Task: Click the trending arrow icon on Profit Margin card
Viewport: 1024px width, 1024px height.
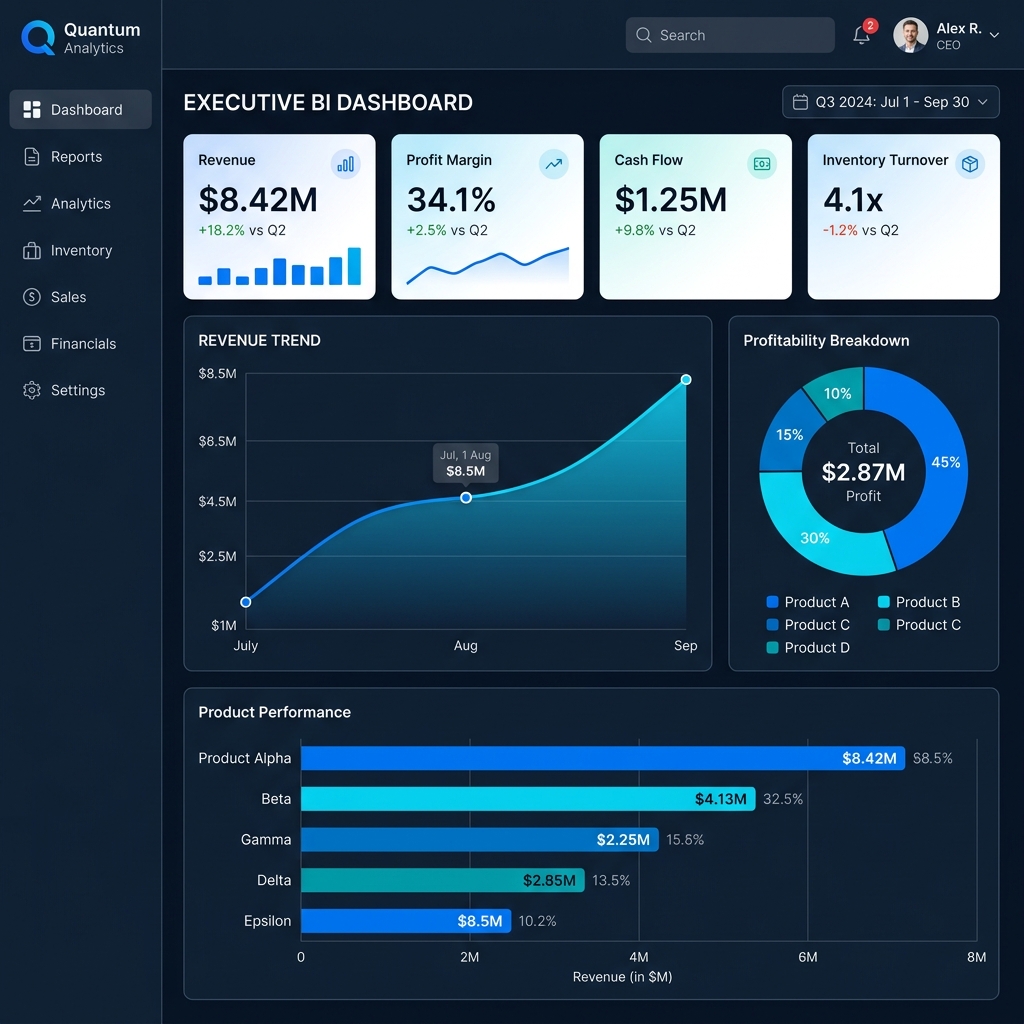Action: [x=553, y=164]
